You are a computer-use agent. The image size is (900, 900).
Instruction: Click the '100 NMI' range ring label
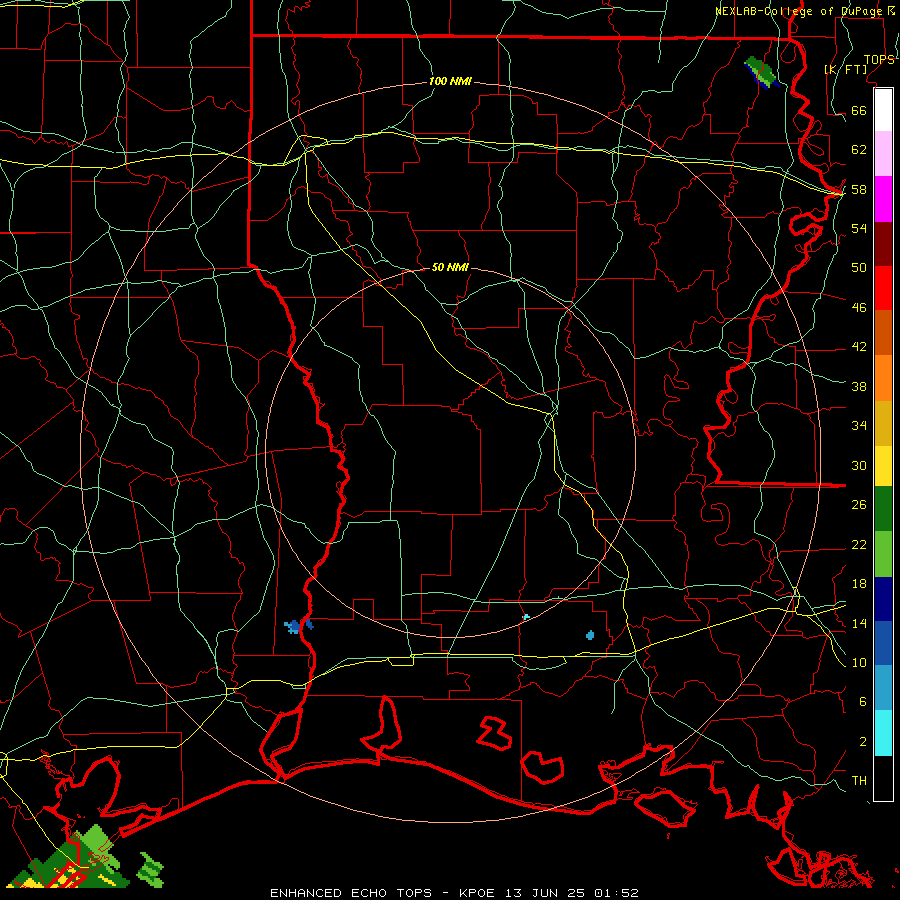(x=450, y=81)
